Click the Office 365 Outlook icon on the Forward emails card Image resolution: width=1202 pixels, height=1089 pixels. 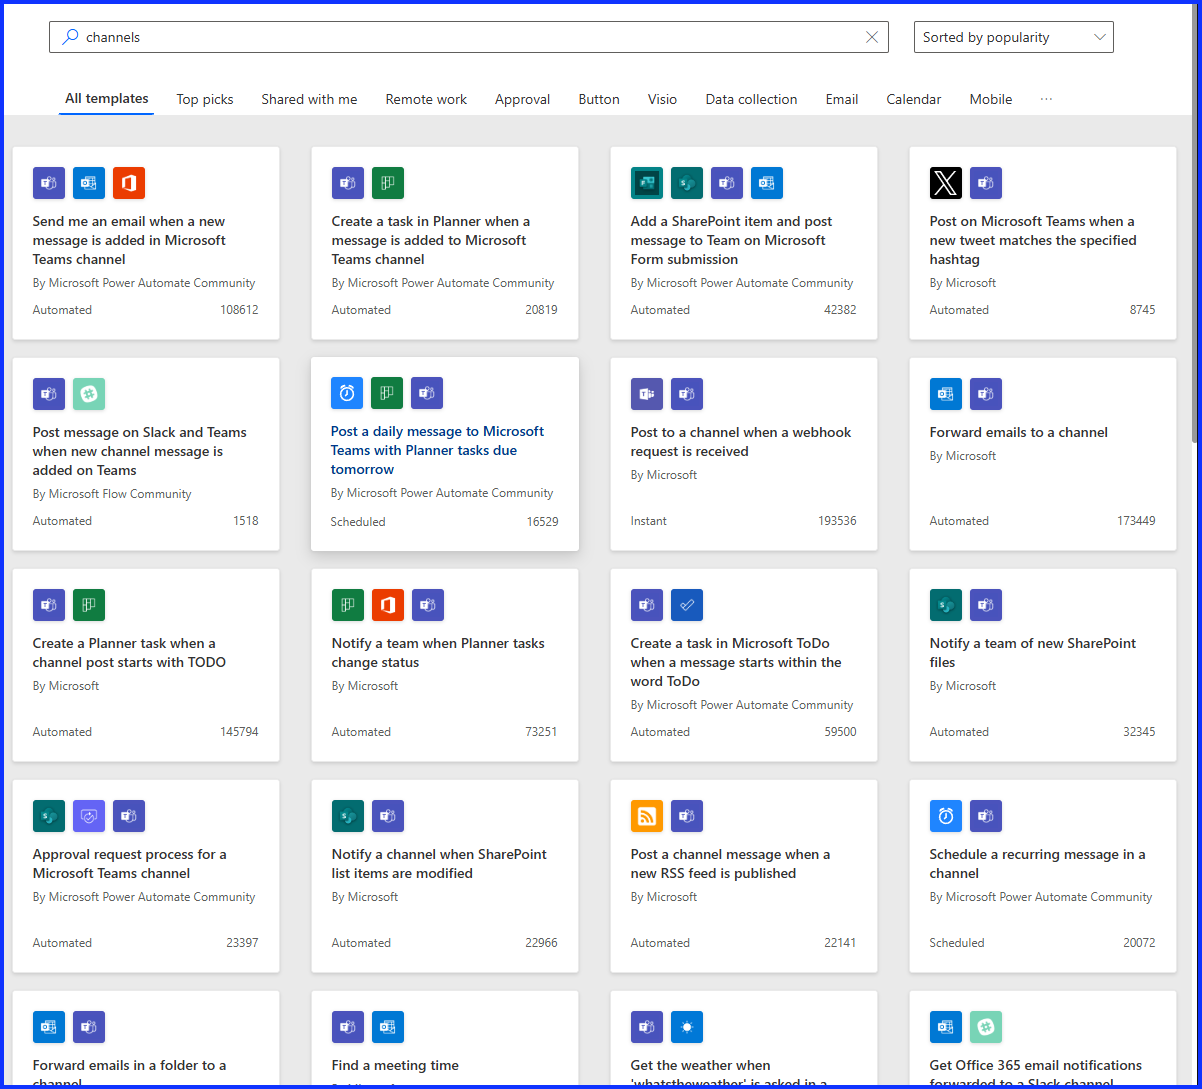pos(945,394)
